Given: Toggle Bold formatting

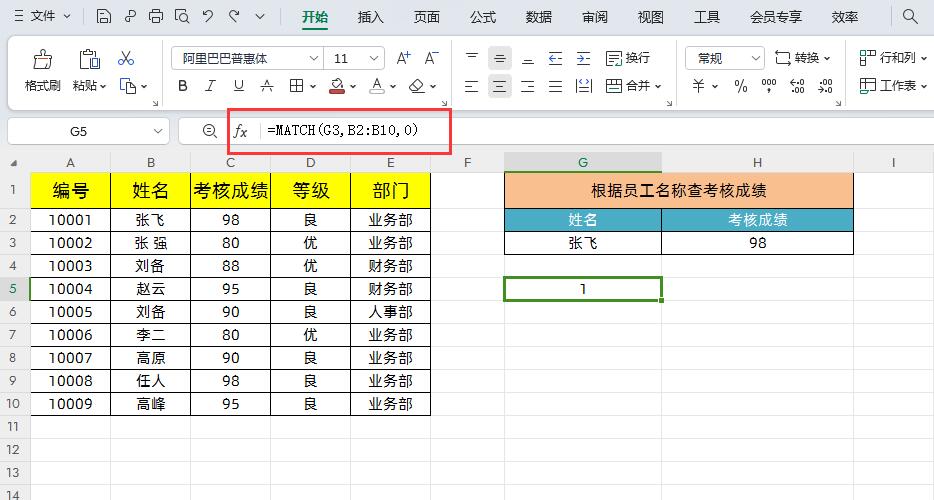Looking at the screenshot, I should (x=183, y=86).
